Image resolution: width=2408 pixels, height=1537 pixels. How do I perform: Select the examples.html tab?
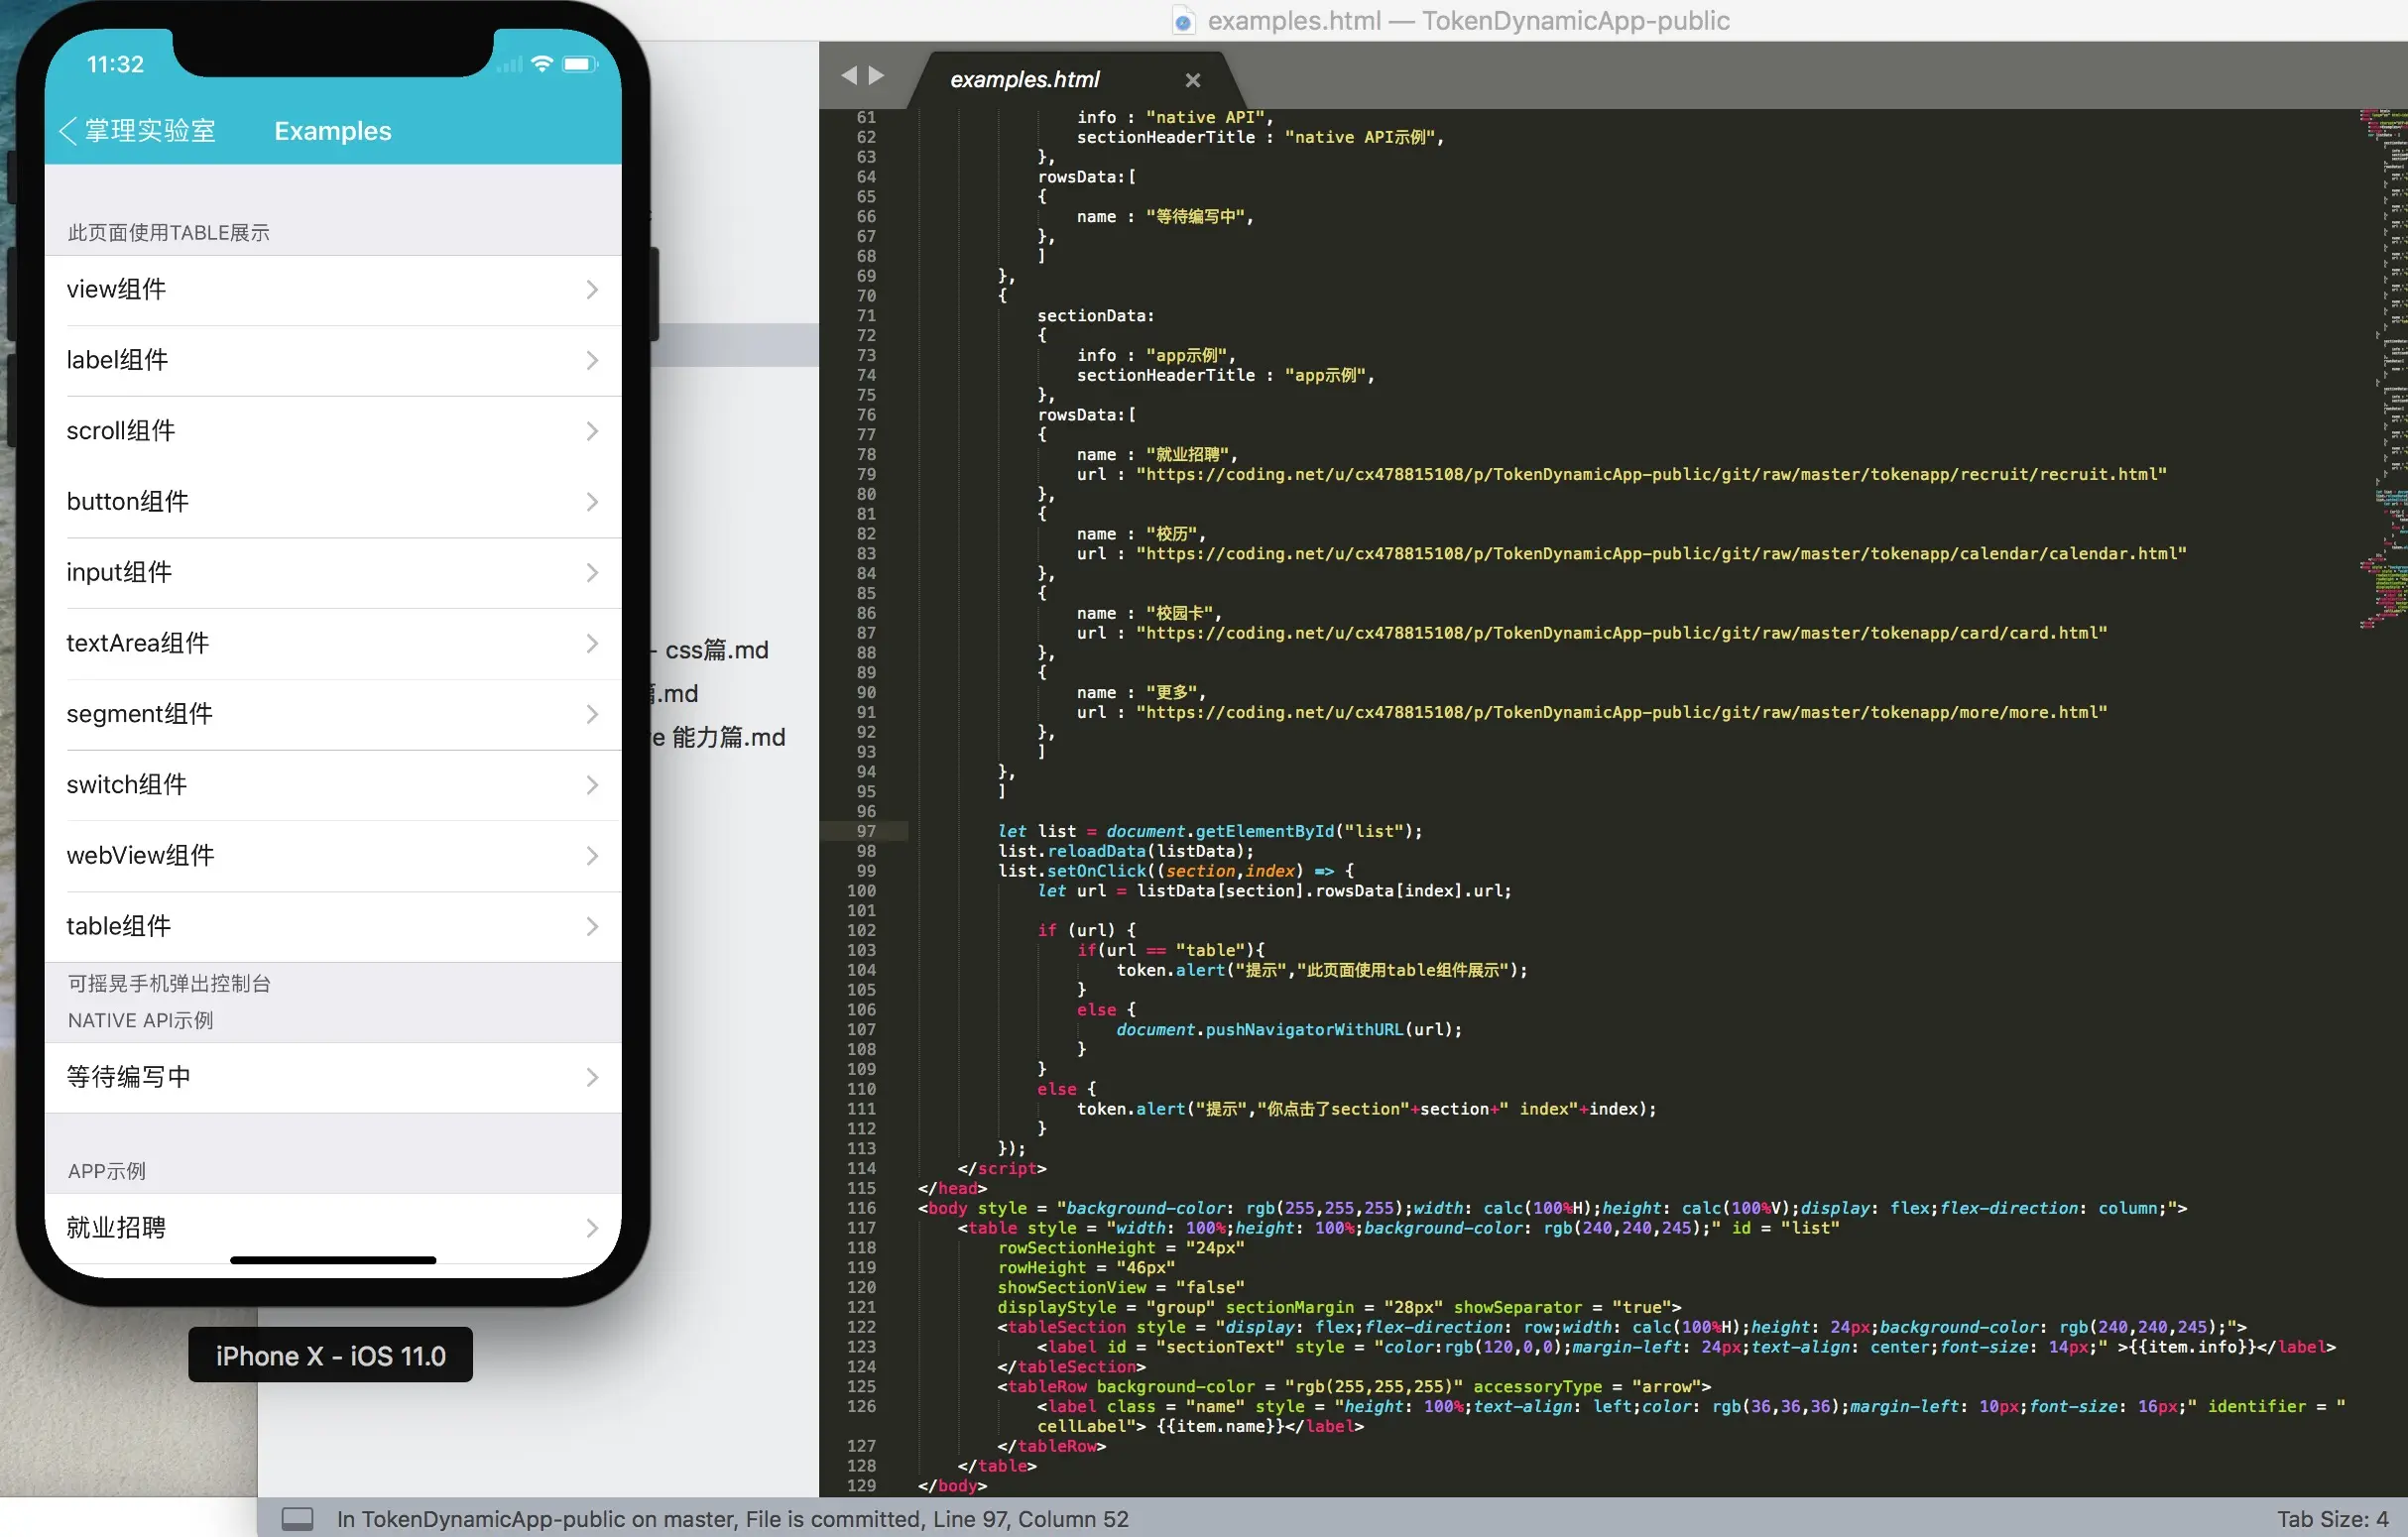tap(1024, 80)
